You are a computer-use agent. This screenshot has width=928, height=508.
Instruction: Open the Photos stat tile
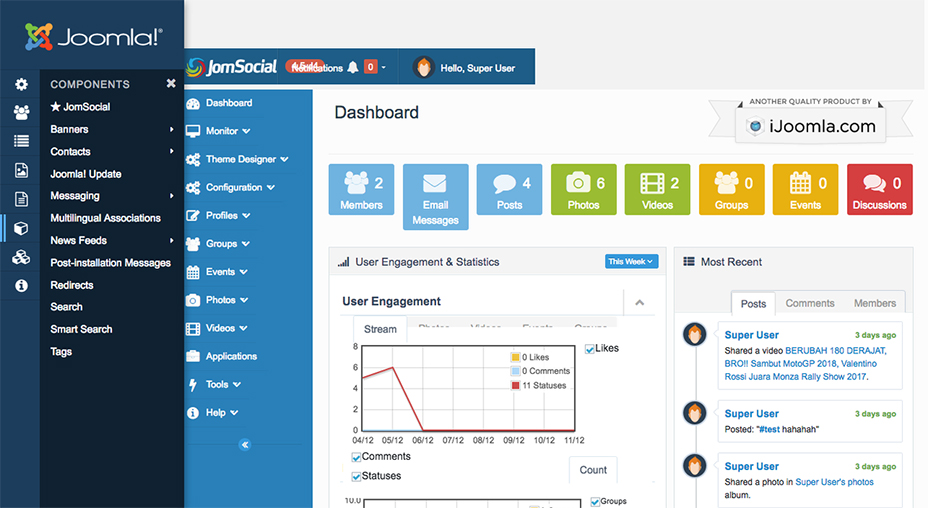[x=584, y=189]
